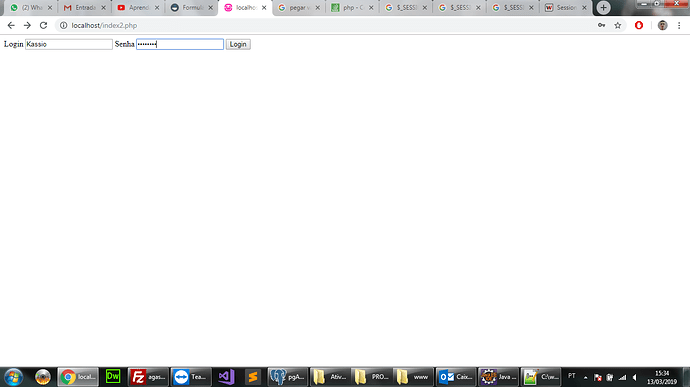Image resolution: width=690 pixels, height=387 pixels.
Task: Open FileZilla from the taskbar
Action: point(148,377)
